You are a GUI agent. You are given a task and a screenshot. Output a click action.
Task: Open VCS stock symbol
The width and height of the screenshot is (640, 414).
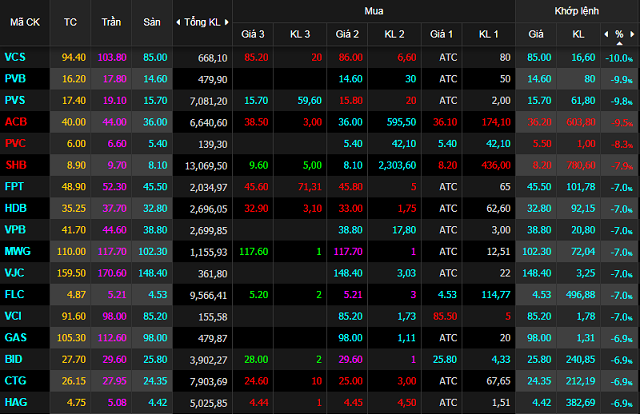tap(16, 57)
